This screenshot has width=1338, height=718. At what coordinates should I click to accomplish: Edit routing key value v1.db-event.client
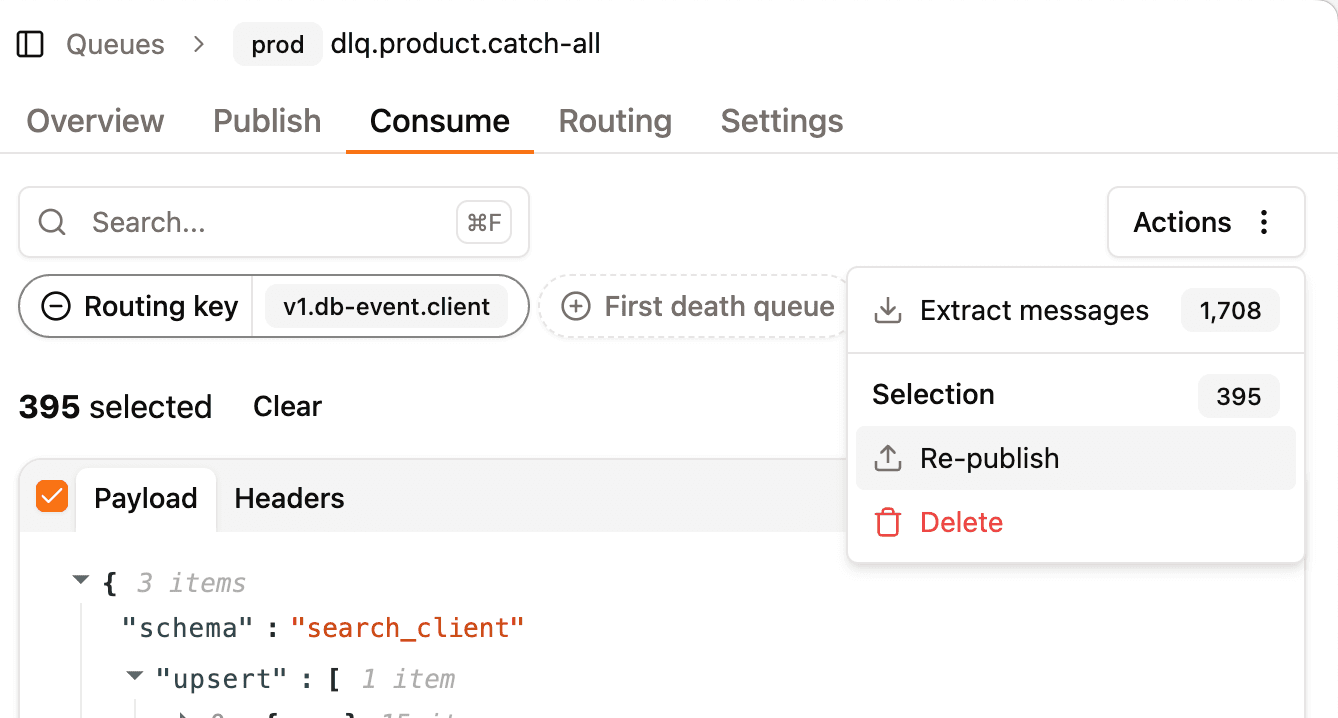click(x=386, y=306)
